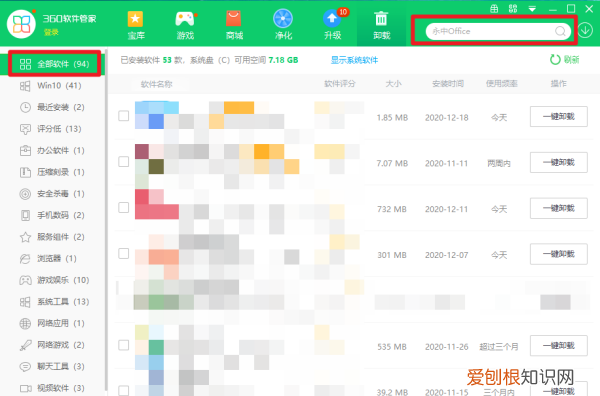Open the 宝库 software library tab
The image size is (600, 396).
136,26
